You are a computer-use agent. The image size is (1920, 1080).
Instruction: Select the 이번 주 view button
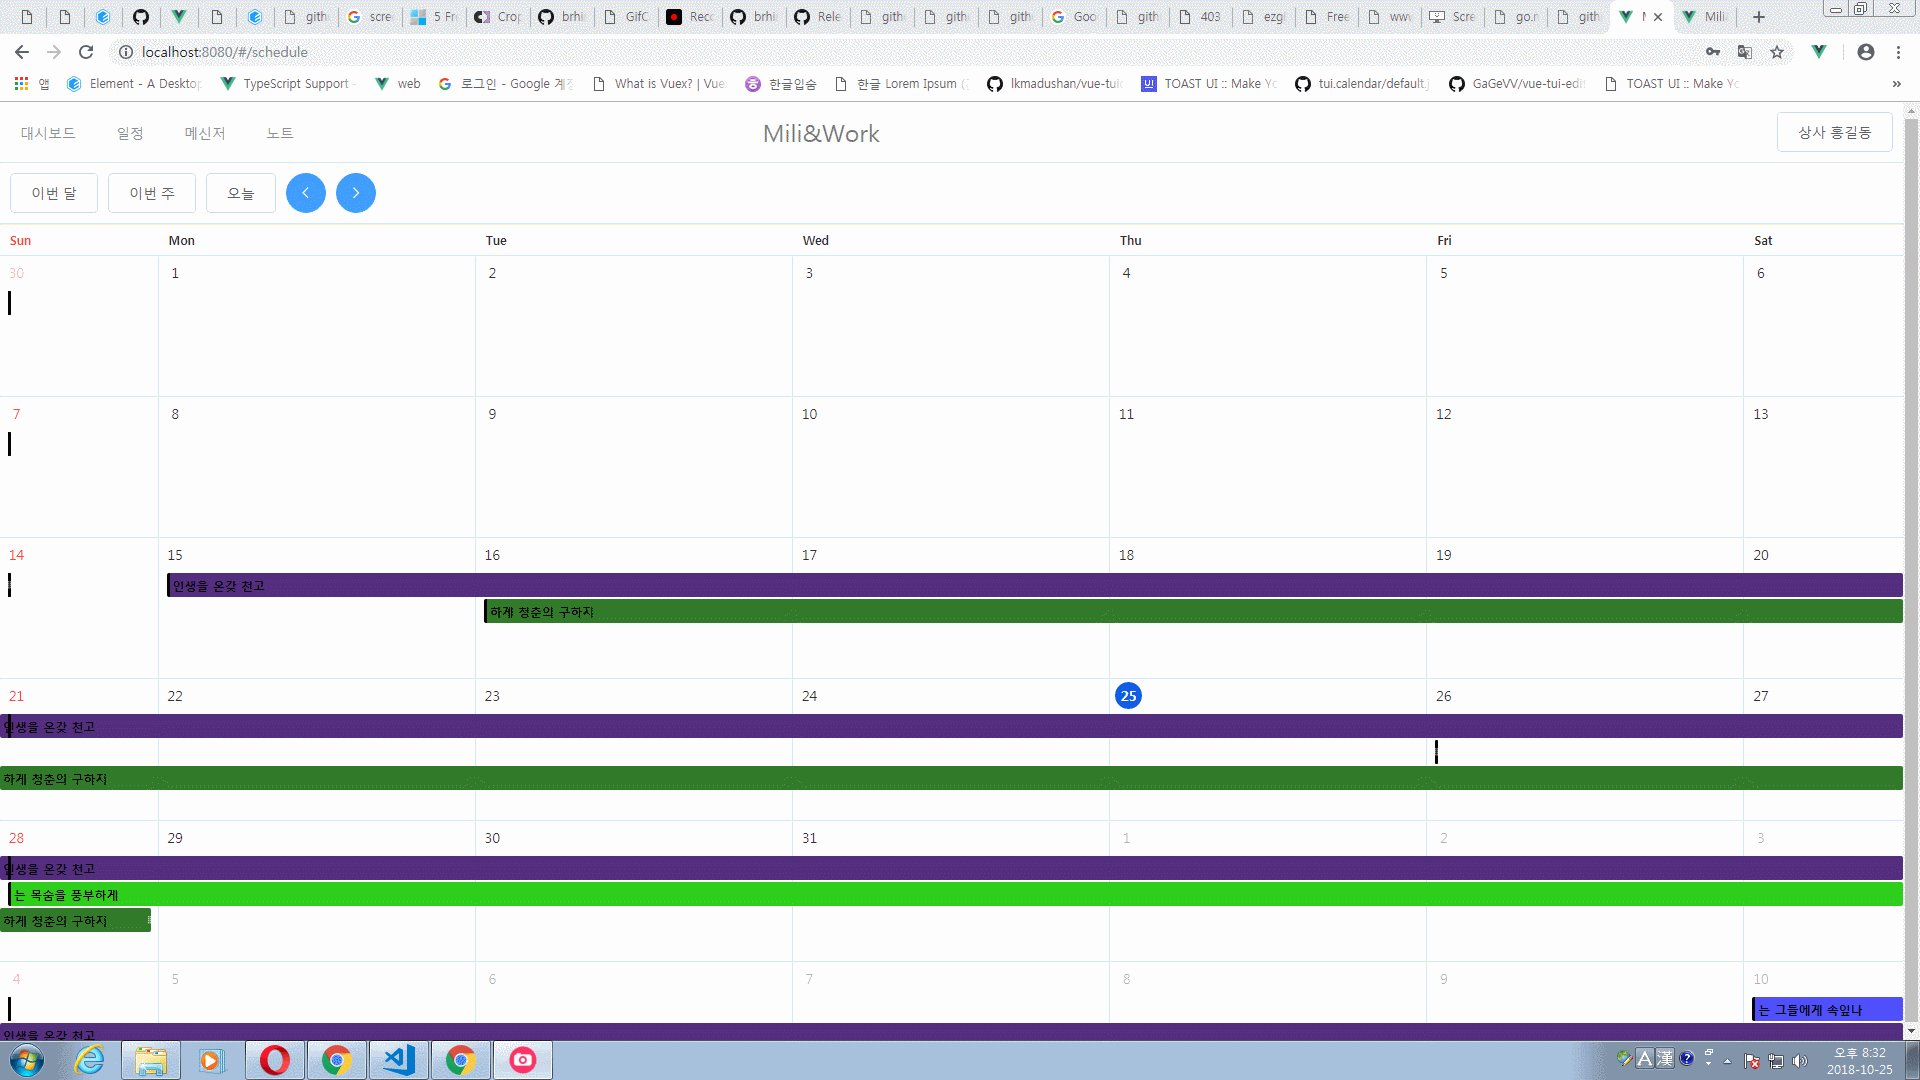tap(152, 193)
